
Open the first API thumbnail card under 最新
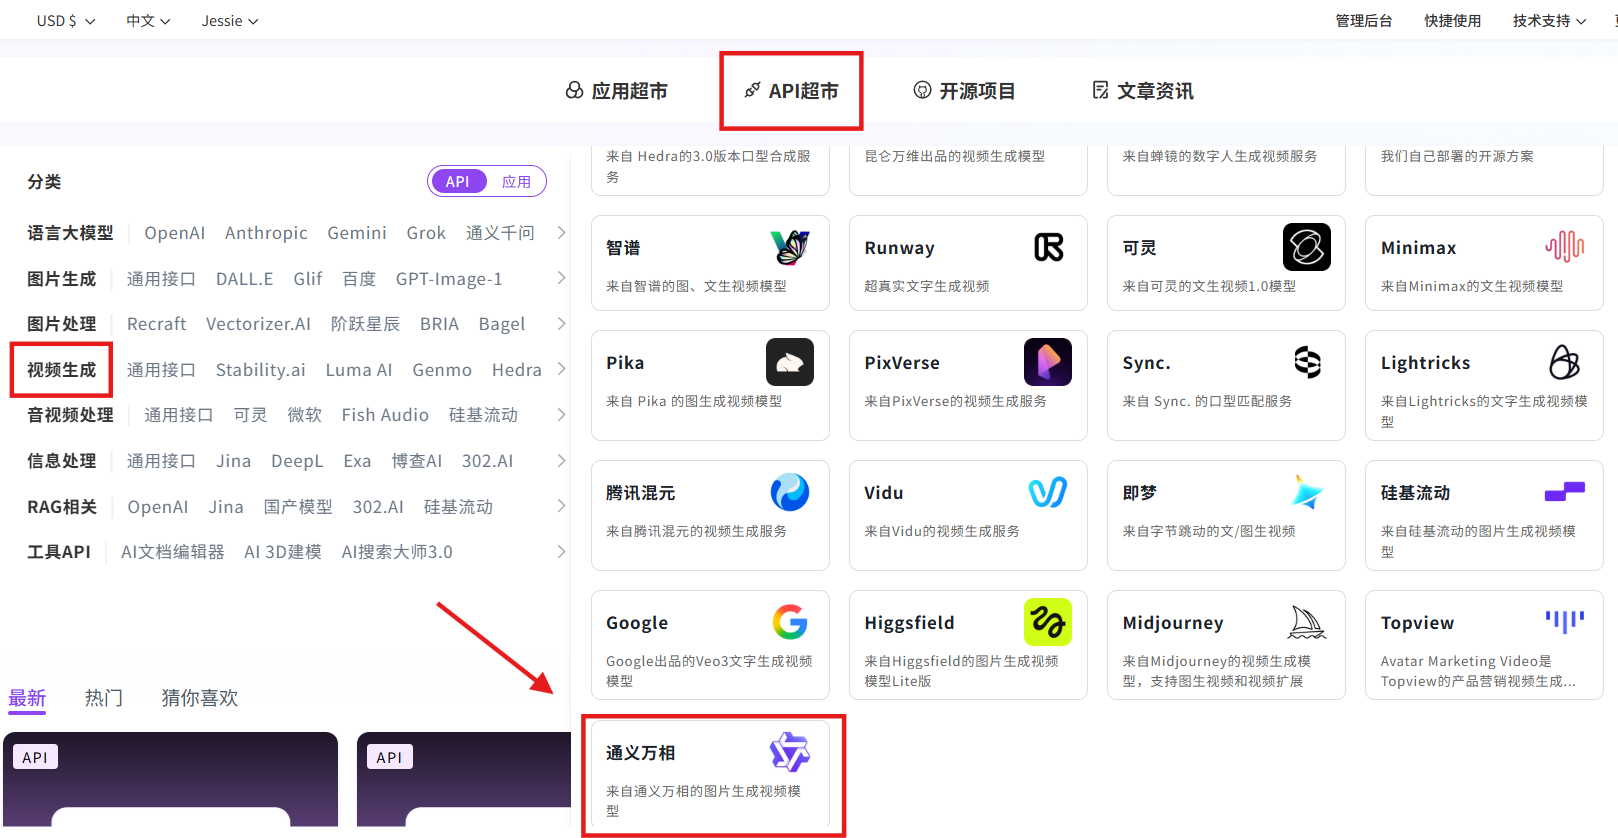pos(170,780)
